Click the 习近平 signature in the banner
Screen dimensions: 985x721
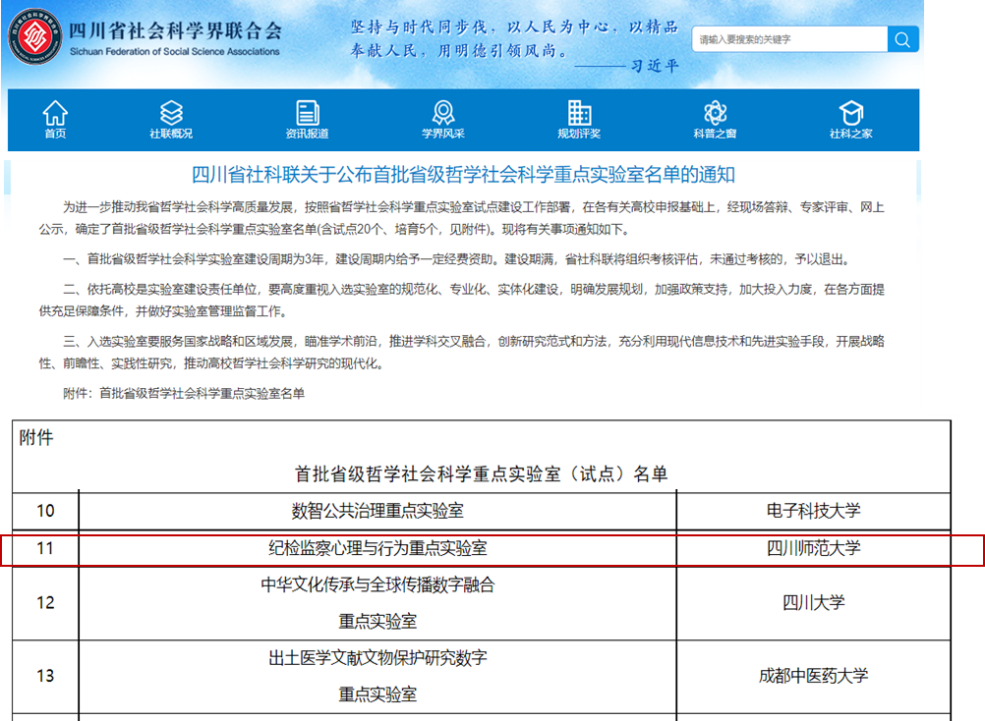pyautogui.click(x=655, y=65)
